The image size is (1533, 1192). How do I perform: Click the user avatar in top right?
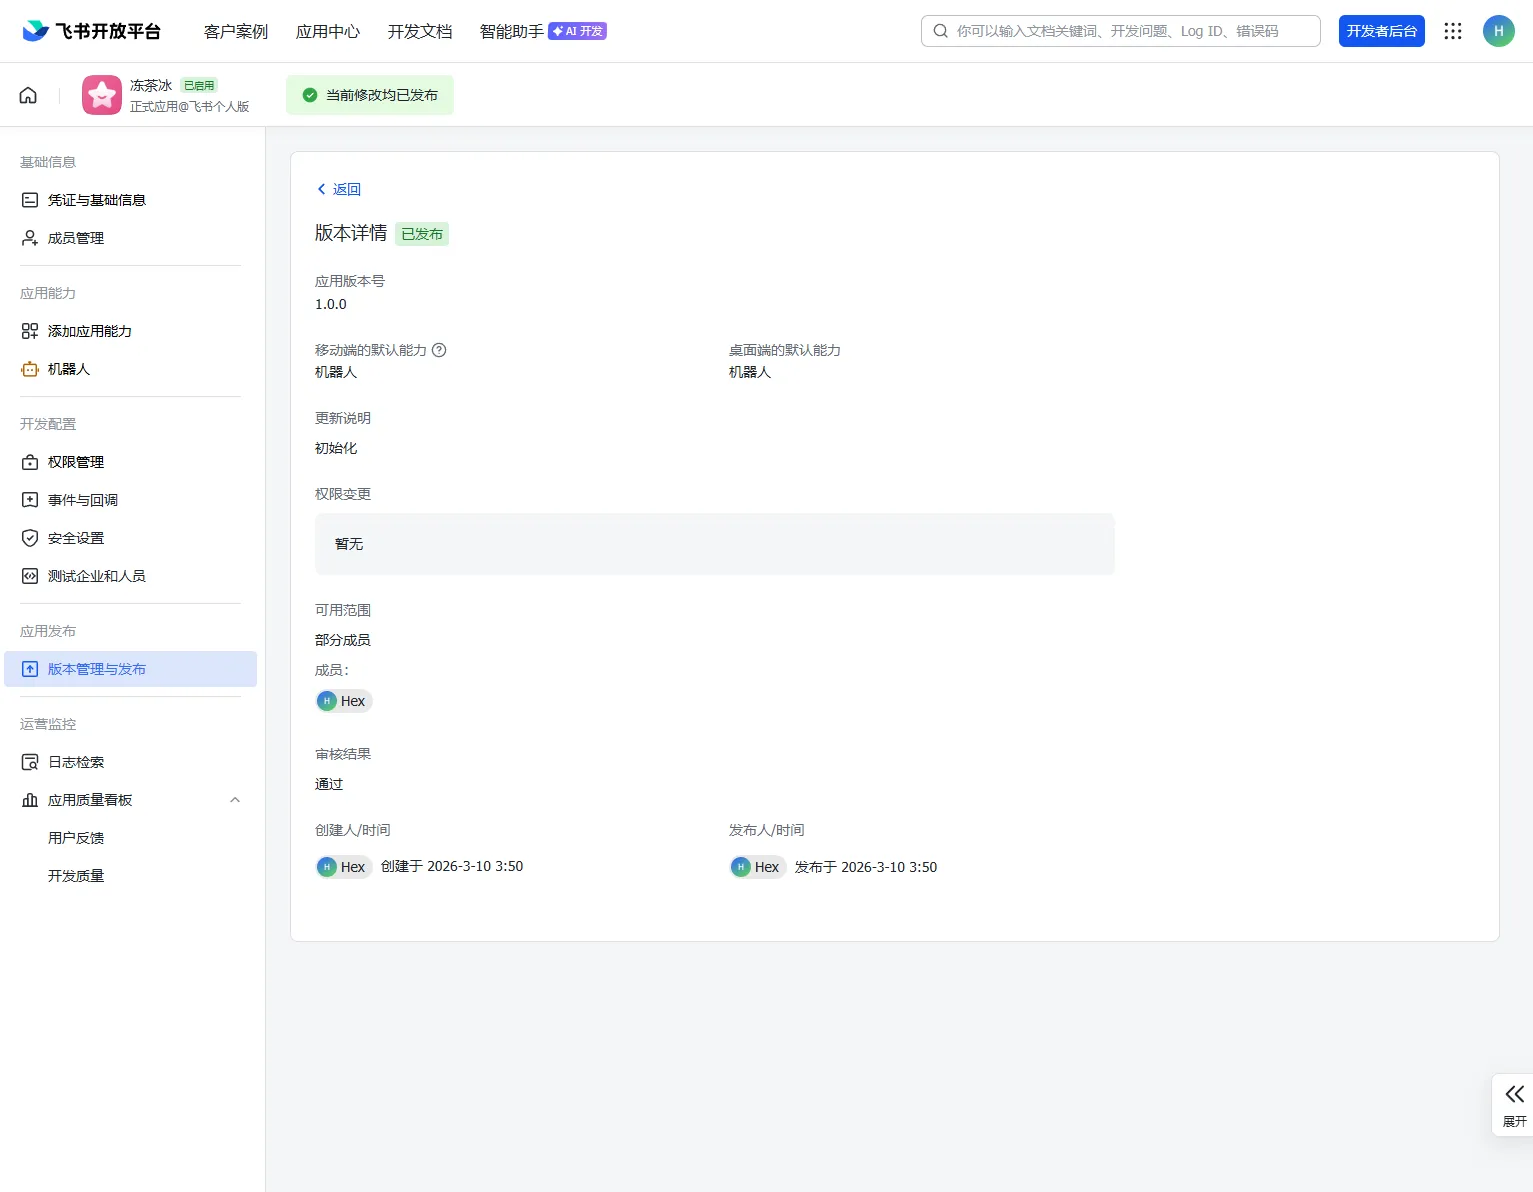coord(1498,31)
